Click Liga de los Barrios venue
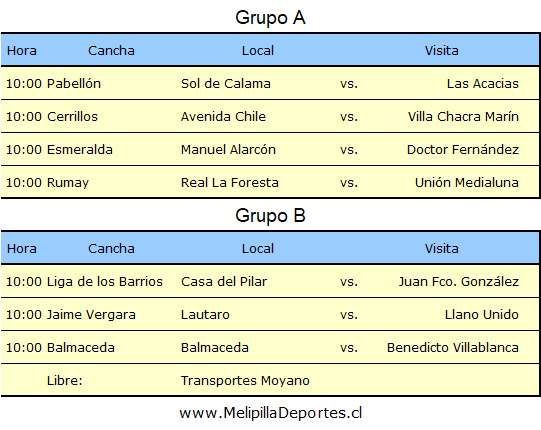Image resolution: width=541 pixels, height=430 pixels. tap(105, 282)
